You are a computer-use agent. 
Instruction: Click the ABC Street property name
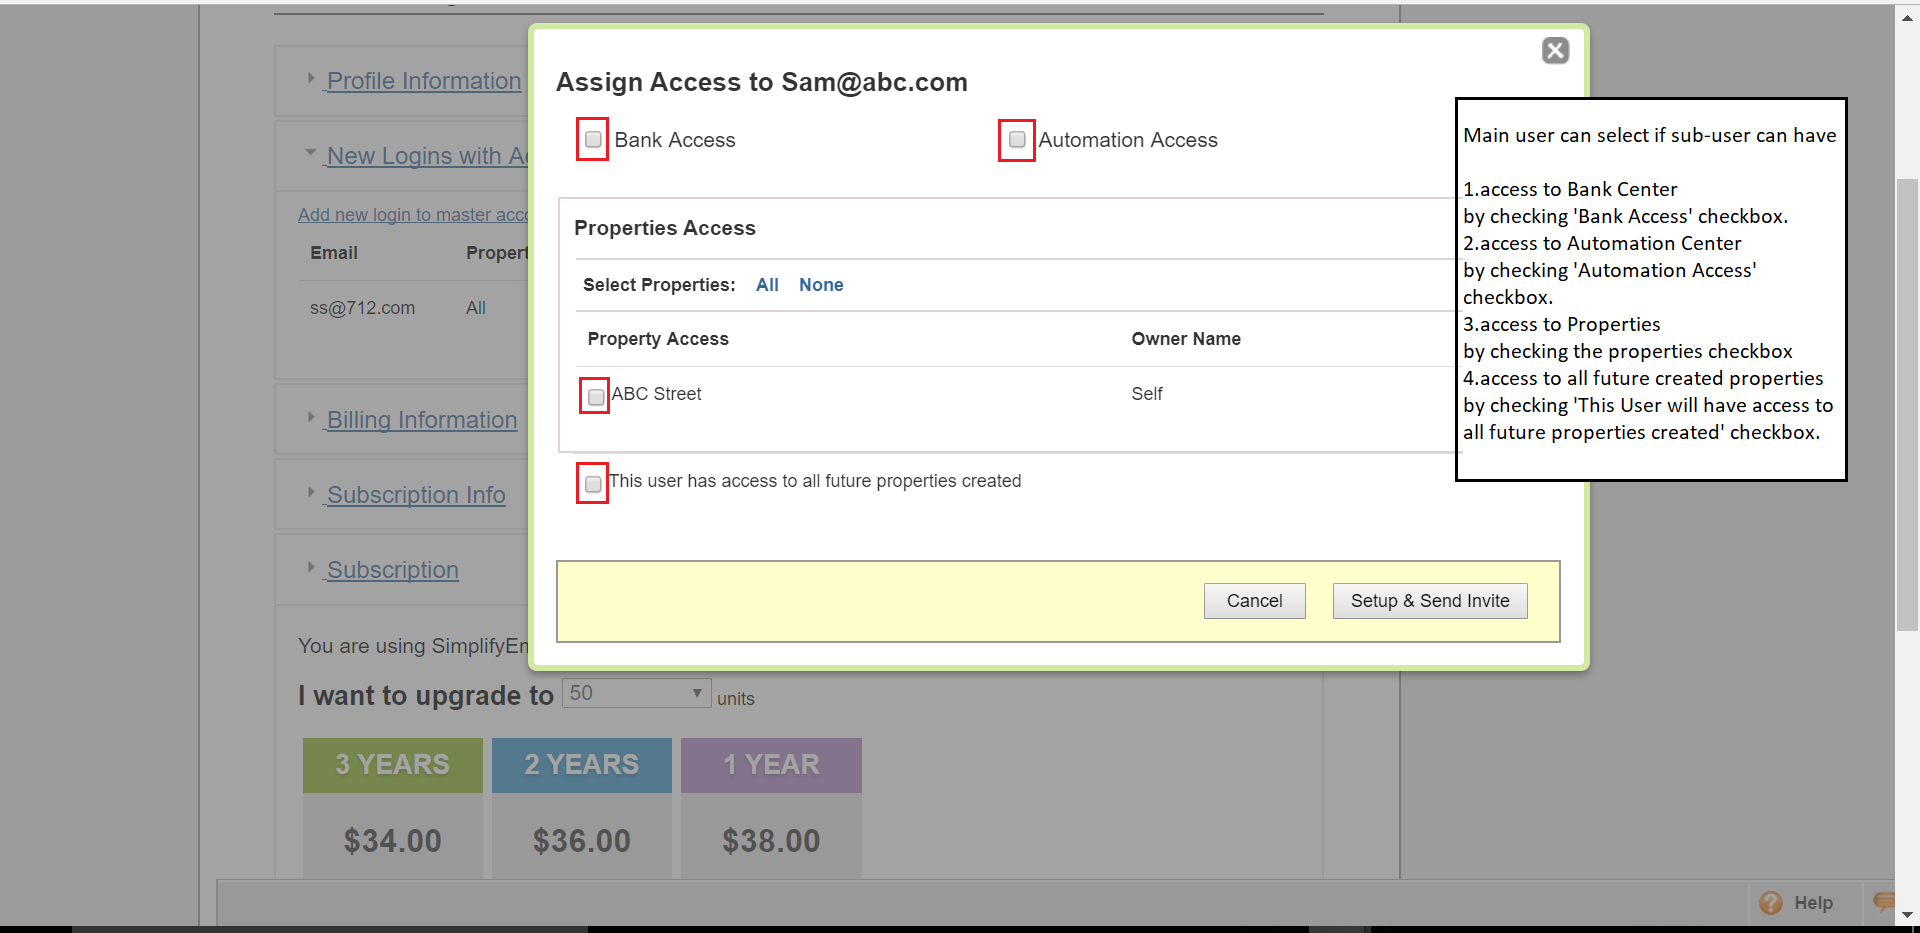click(656, 394)
